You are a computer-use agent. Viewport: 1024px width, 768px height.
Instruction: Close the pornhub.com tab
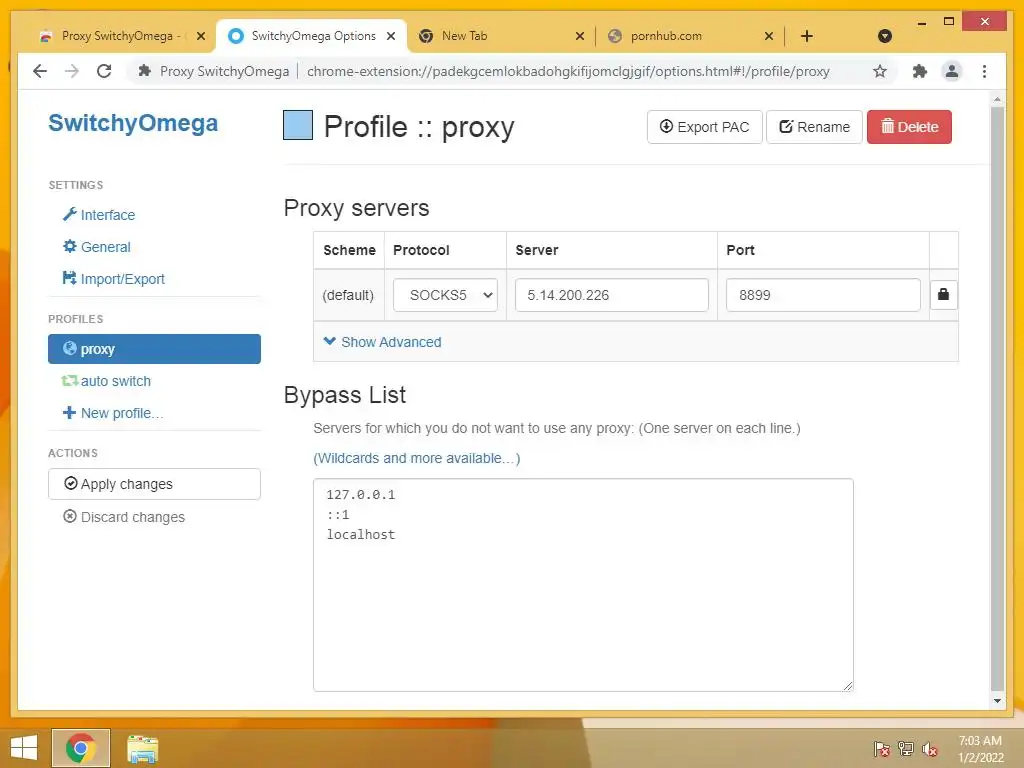(x=769, y=36)
